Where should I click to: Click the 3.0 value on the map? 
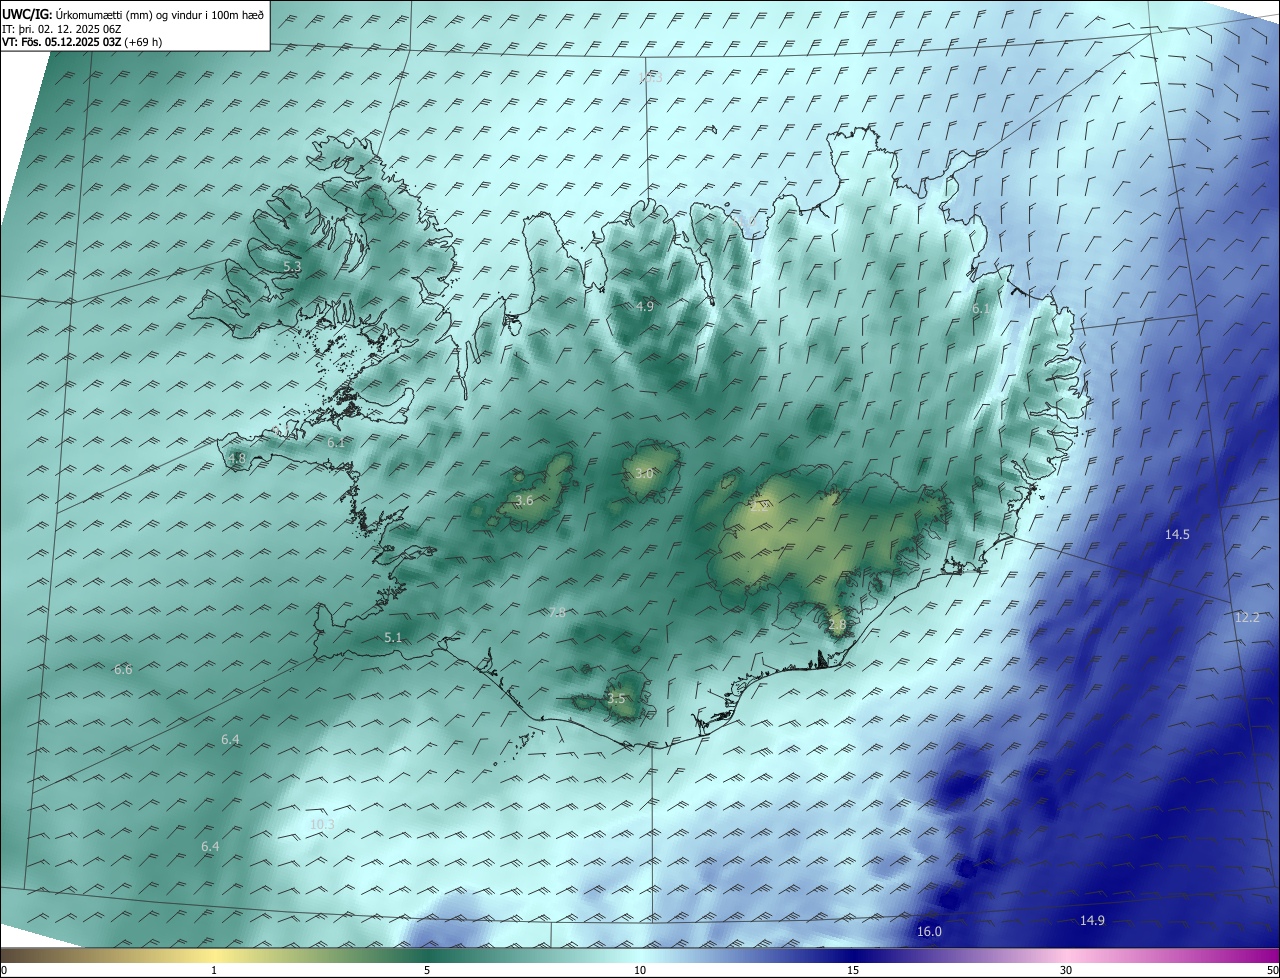(644, 473)
